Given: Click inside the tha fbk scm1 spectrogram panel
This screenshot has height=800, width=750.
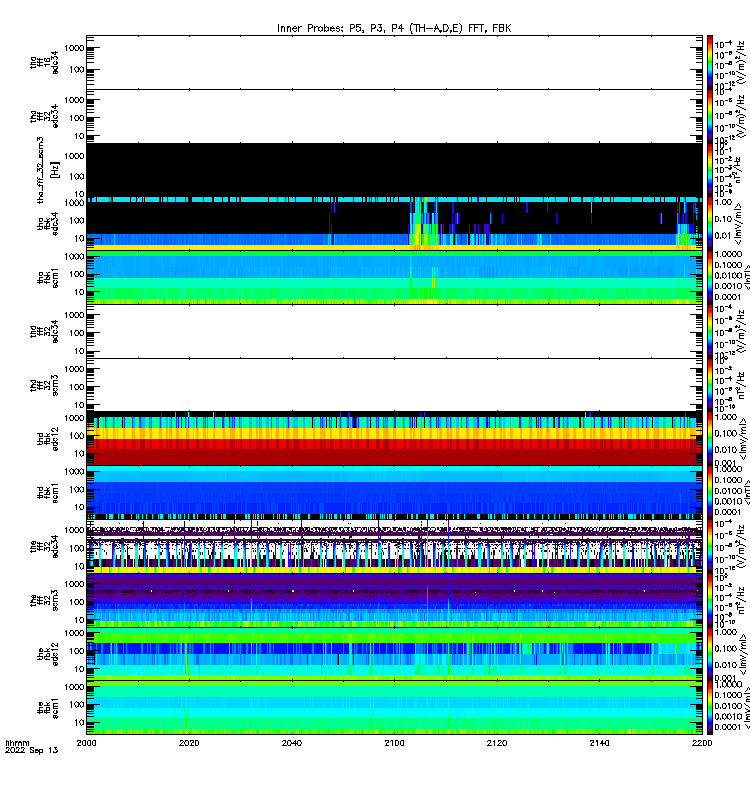Looking at the screenshot, I should coord(394,278).
